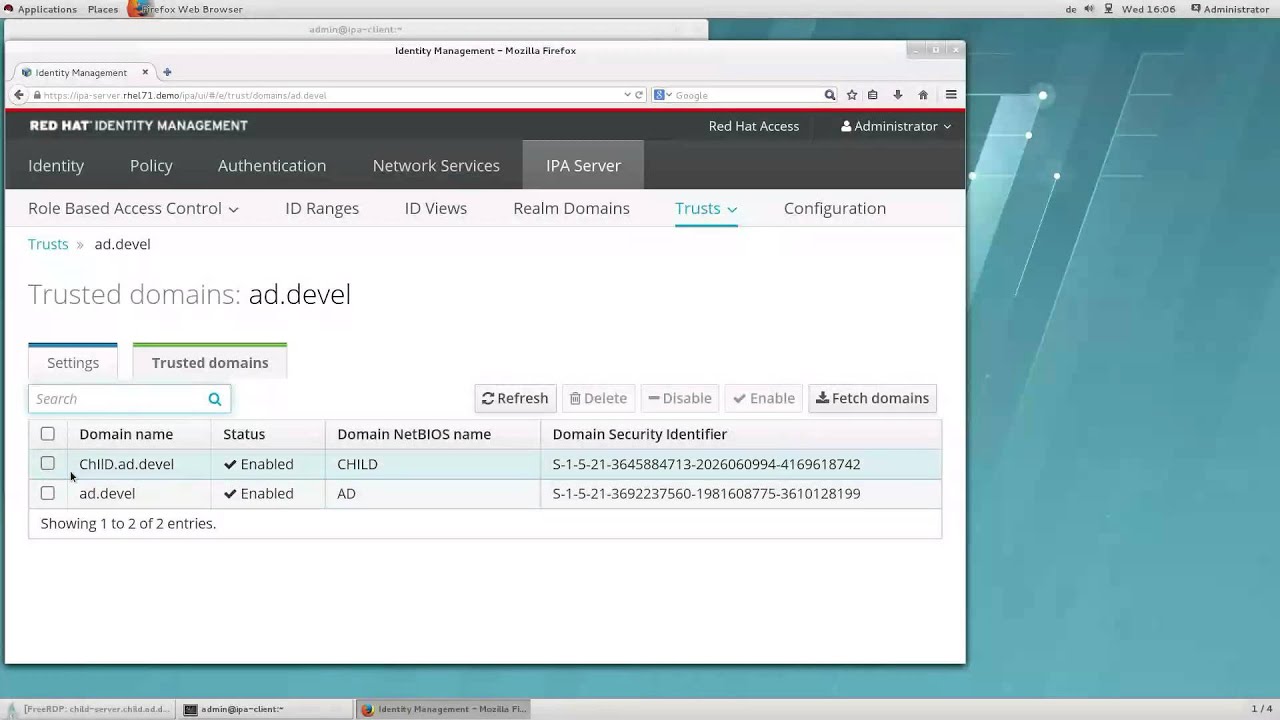The image size is (1280, 720).
Task: Open the Identity main menu
Action: pyautogui.click(x=56, y=166)
